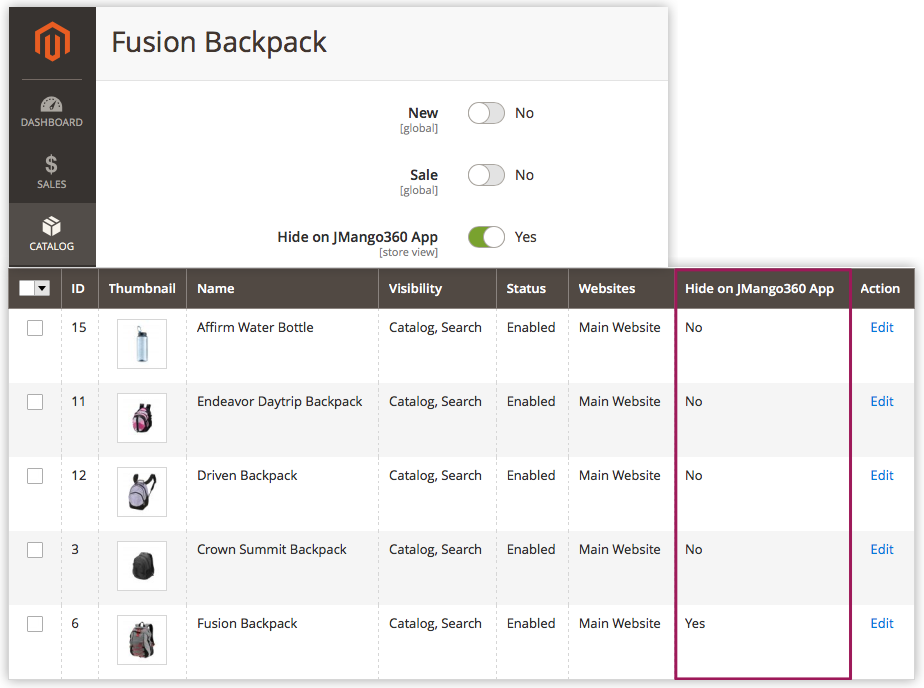The width and height of the screenshot is (924, 688).
Task: Click 'Enabled' status in Driven Backpack row
Action: click(531, 475)
